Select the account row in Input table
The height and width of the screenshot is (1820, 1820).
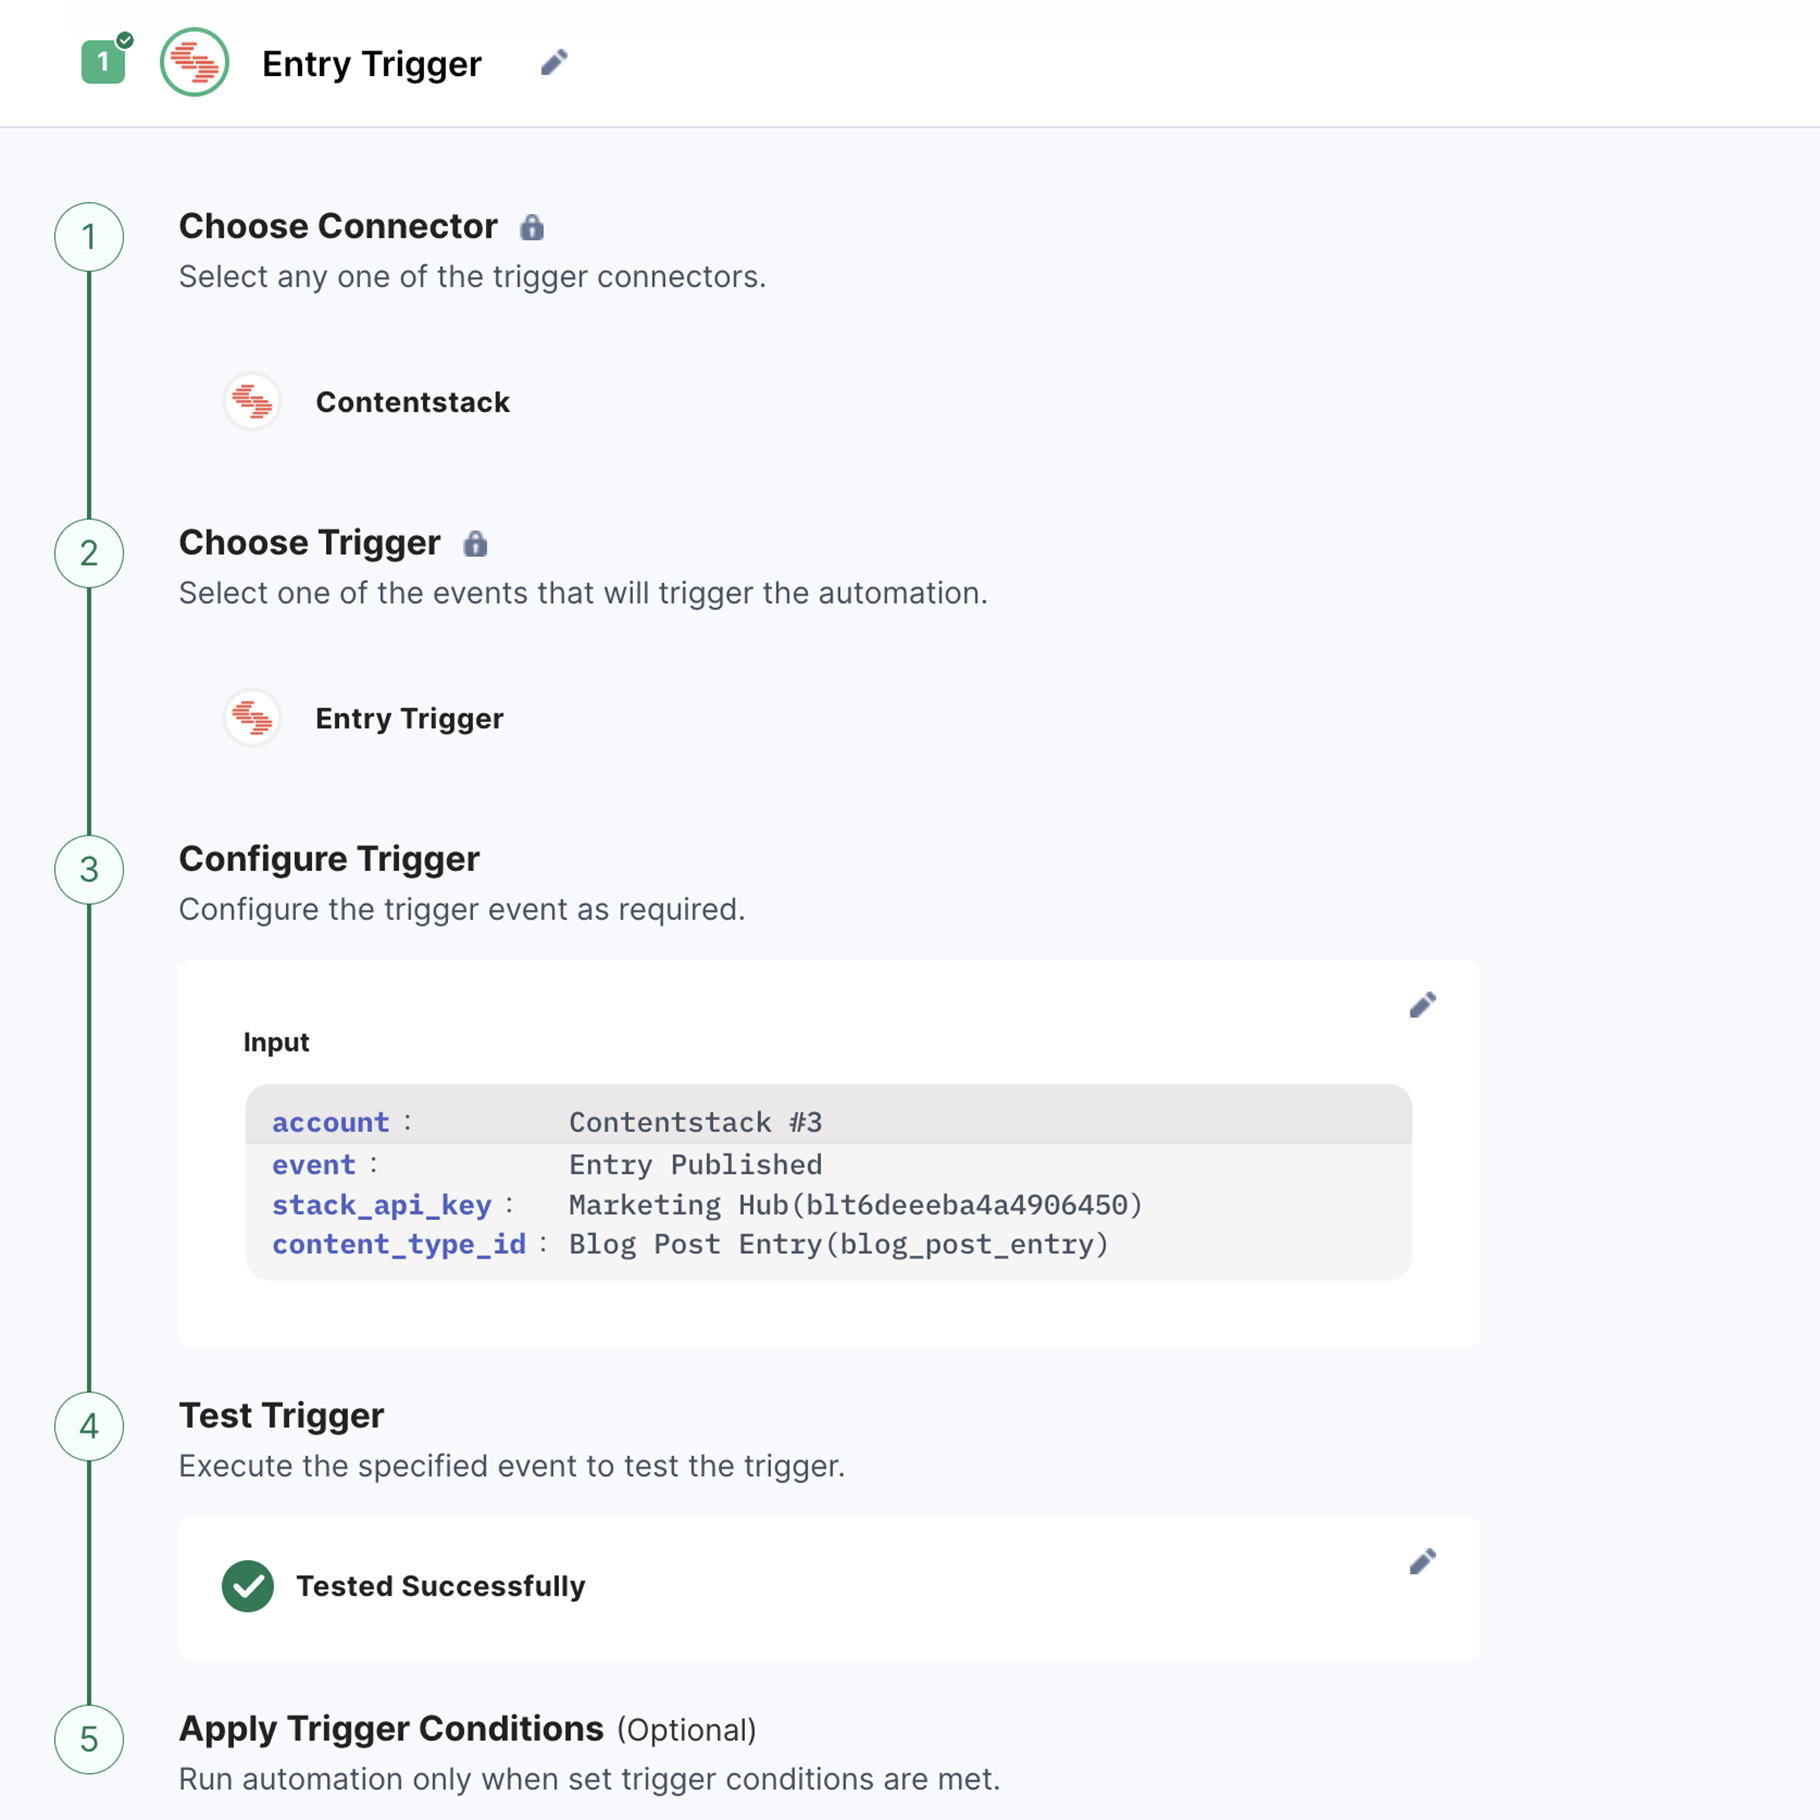point(829,1122)
